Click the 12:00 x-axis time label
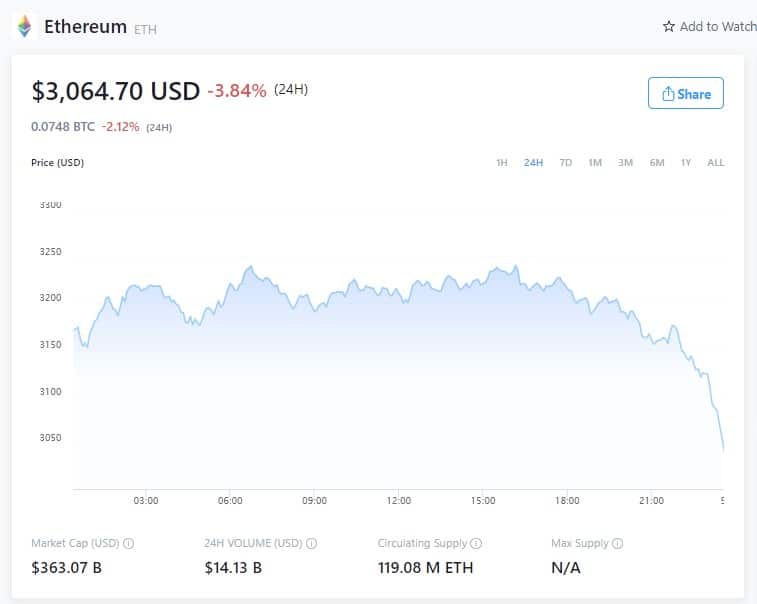 [x=399, y=501]
